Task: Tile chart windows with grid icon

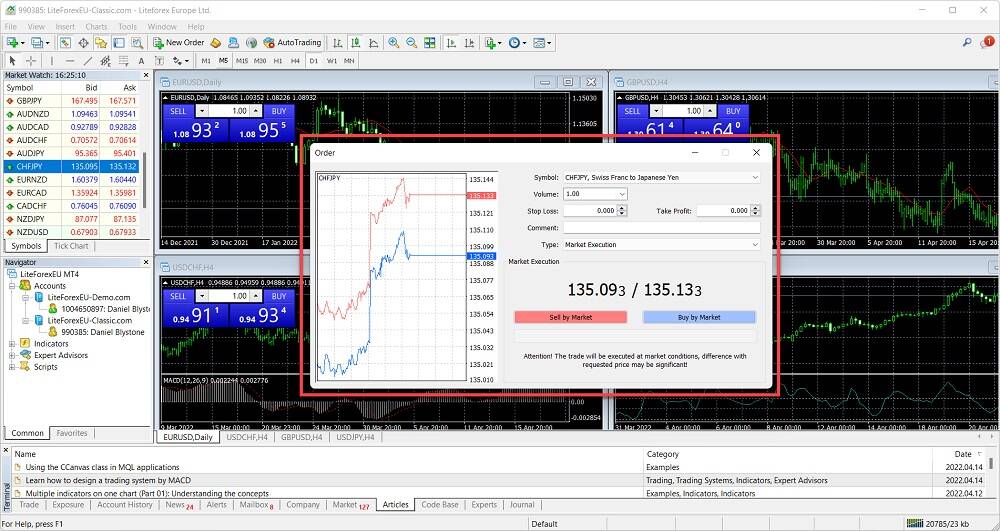Action: coord(430,43)
